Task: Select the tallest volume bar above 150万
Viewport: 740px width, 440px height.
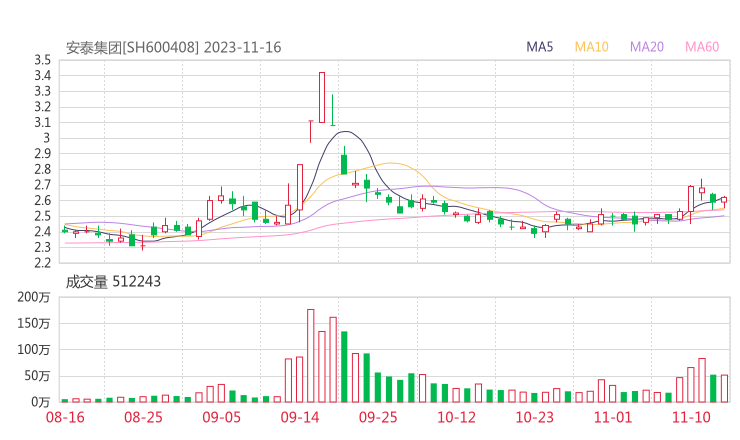Action: [x=311, y=355]
